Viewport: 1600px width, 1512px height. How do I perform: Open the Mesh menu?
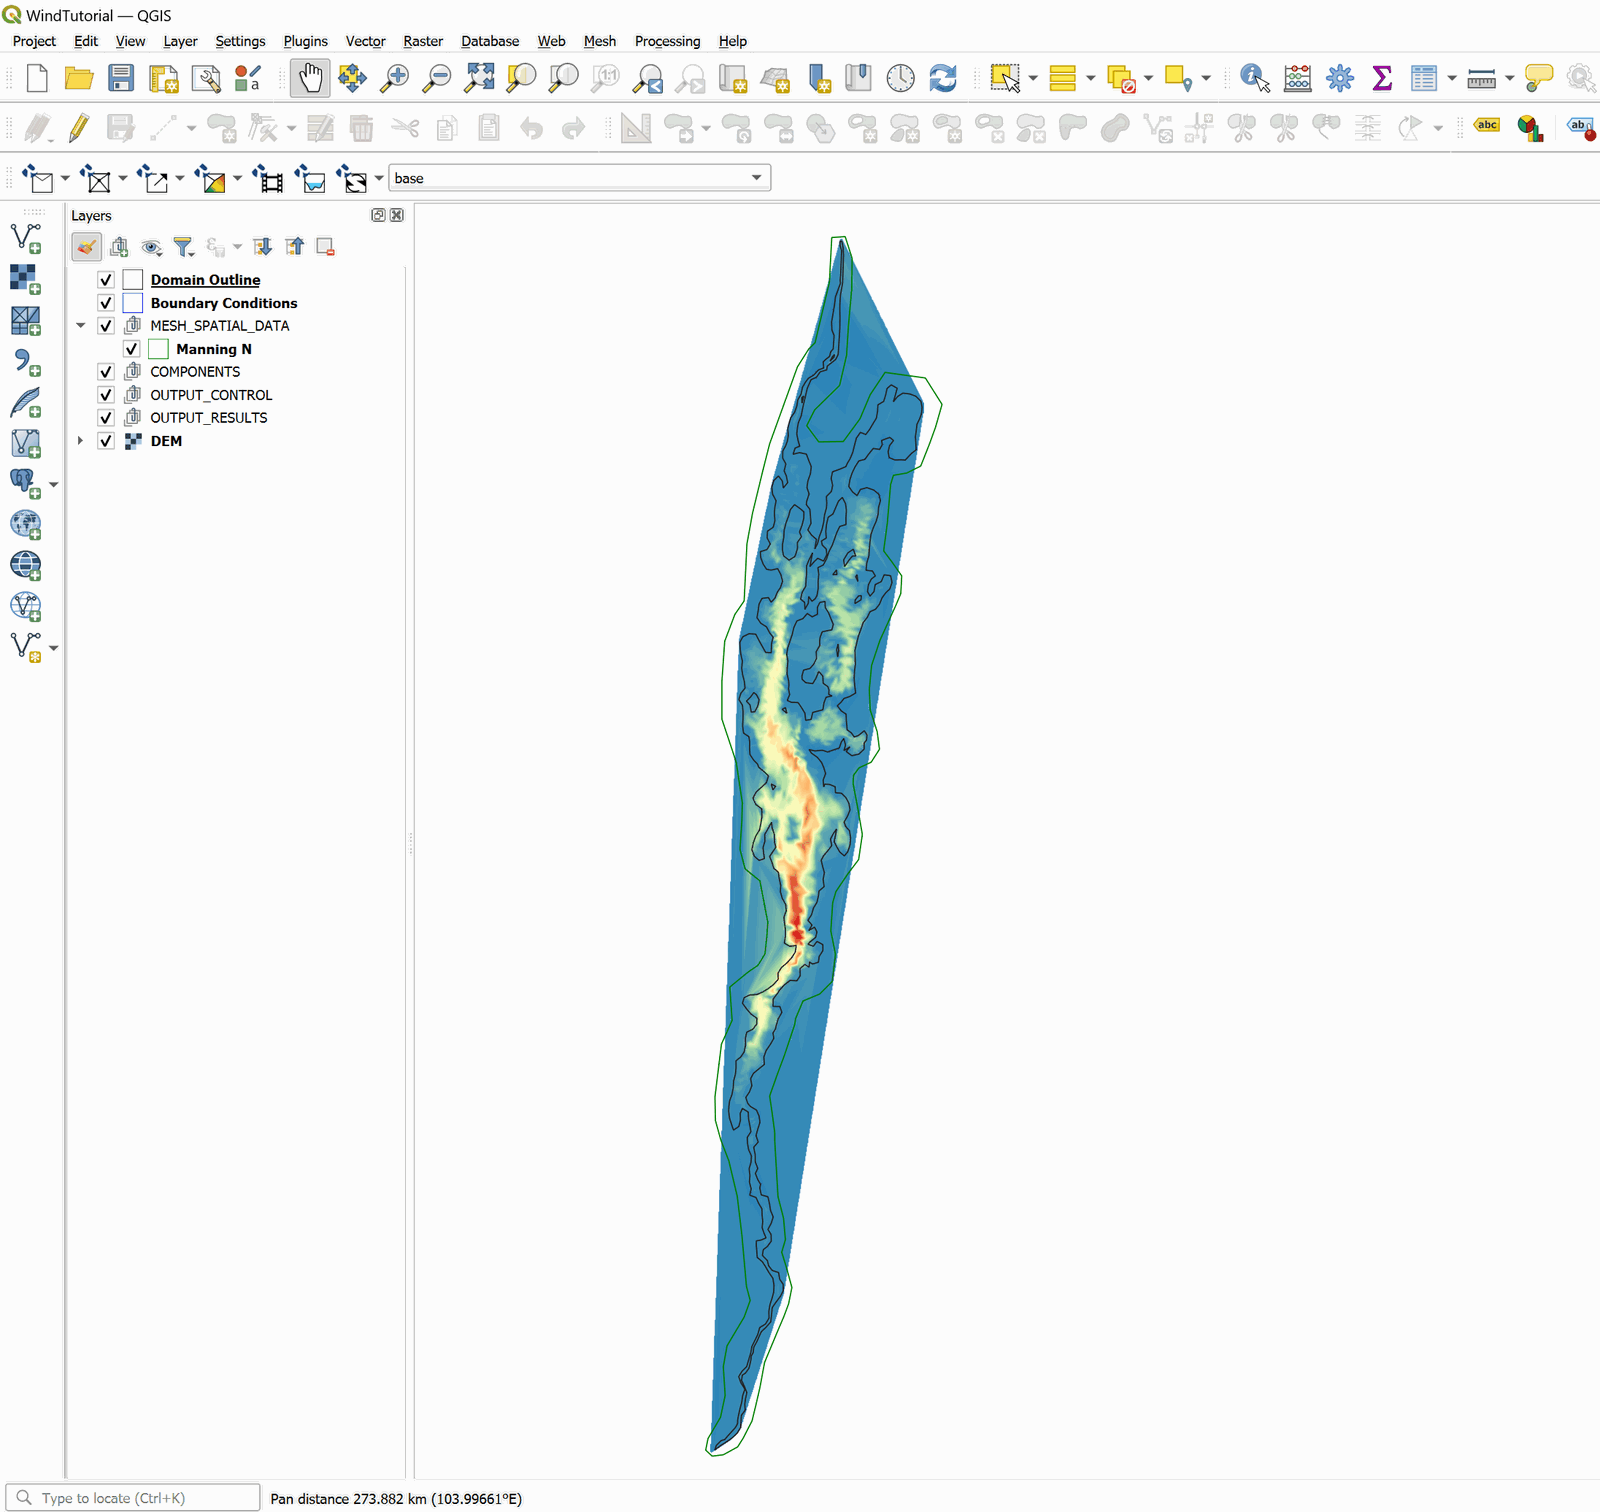click(599, 41)
